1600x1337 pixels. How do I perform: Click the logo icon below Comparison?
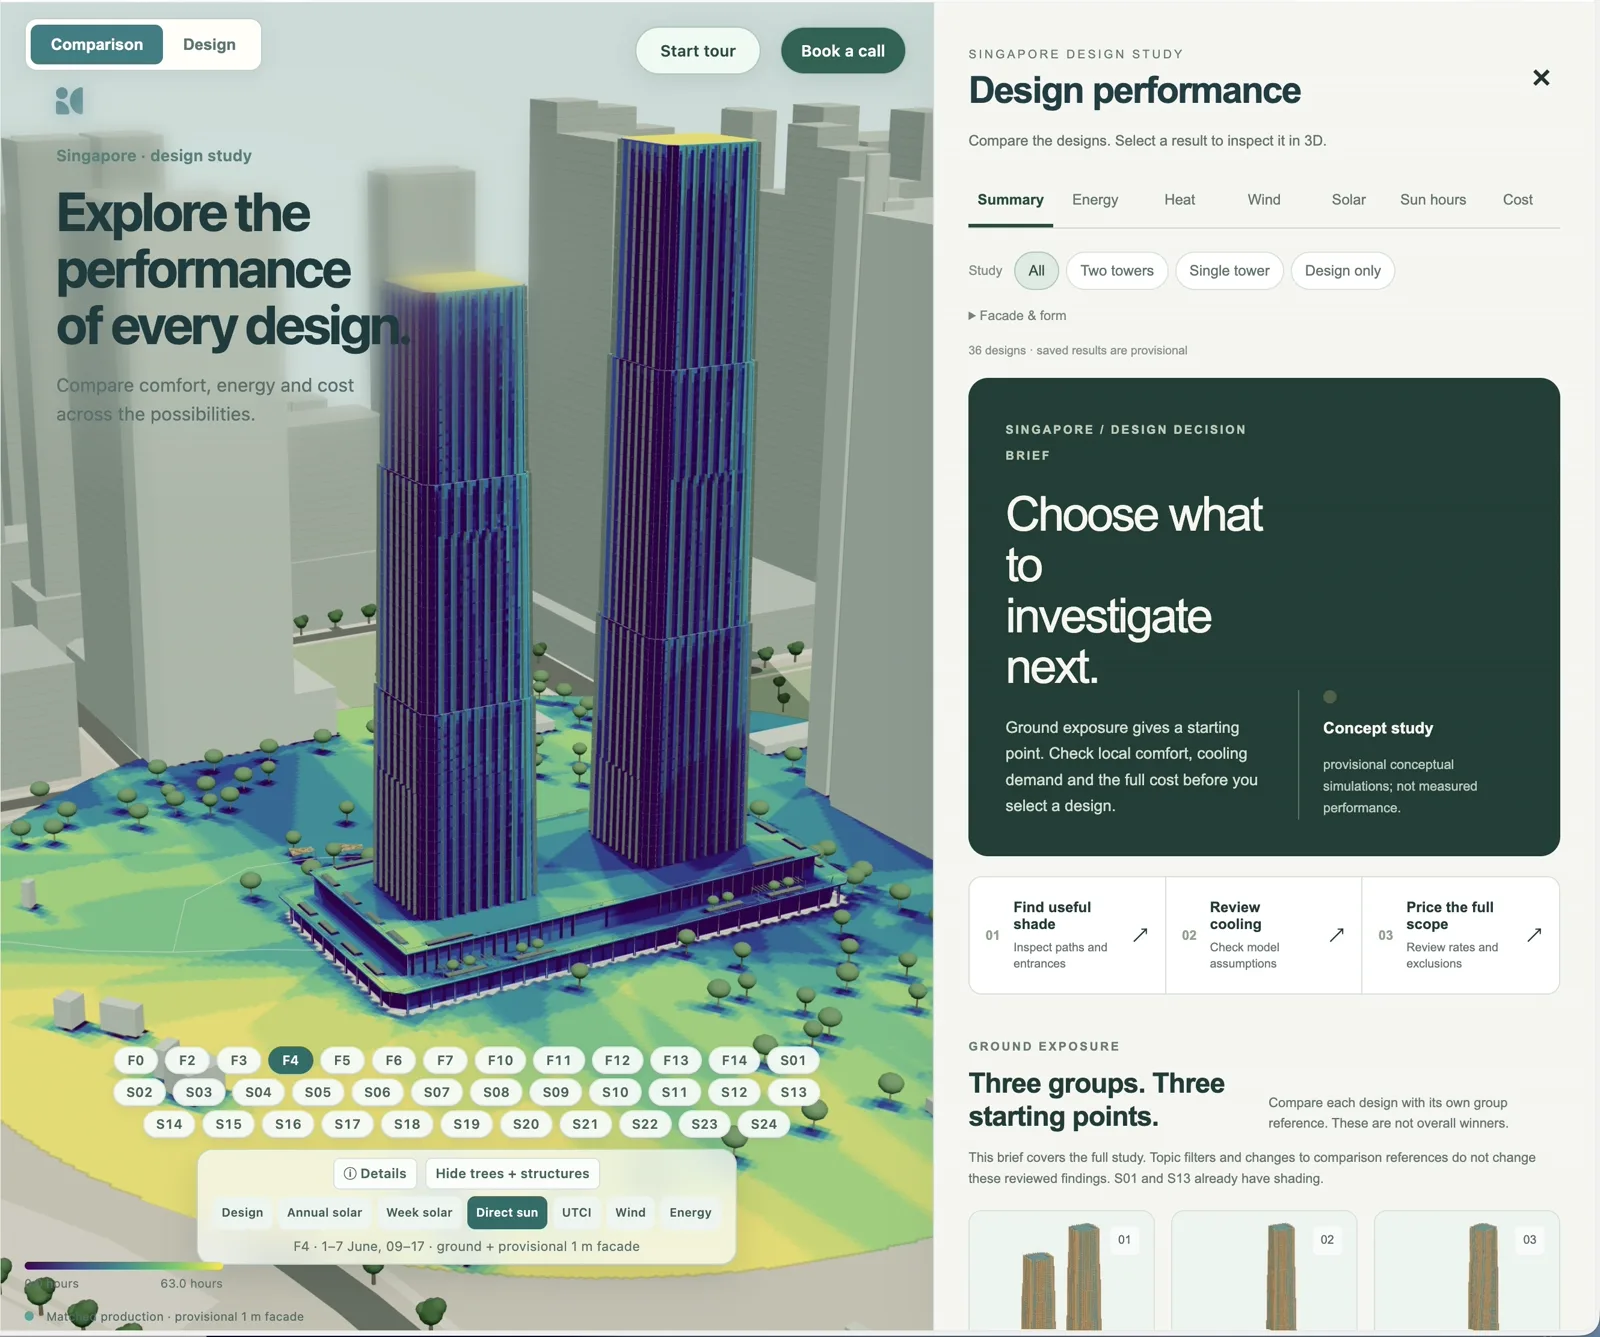pyautogui.click(x=70, y=100)
